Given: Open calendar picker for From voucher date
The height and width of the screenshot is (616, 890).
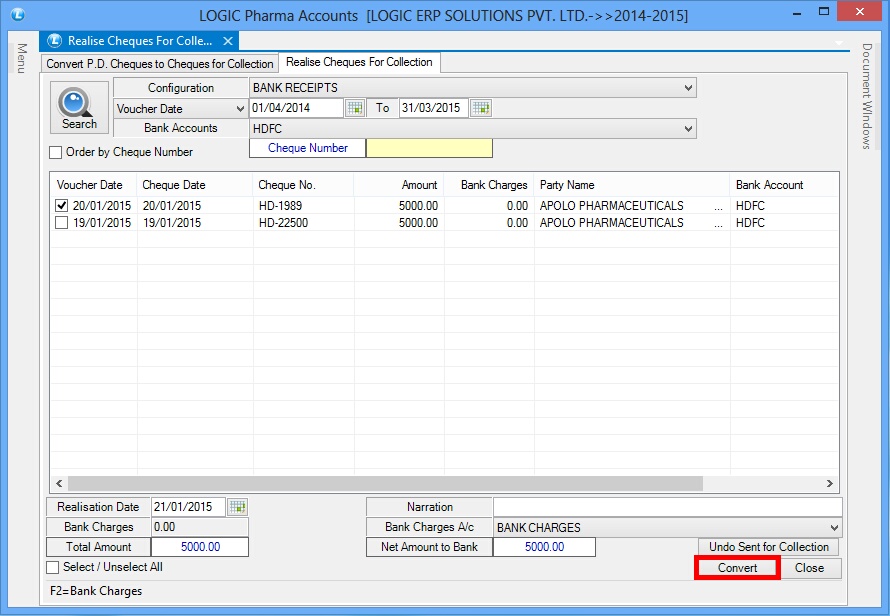Looking at the screenshot, I should 356,108.
